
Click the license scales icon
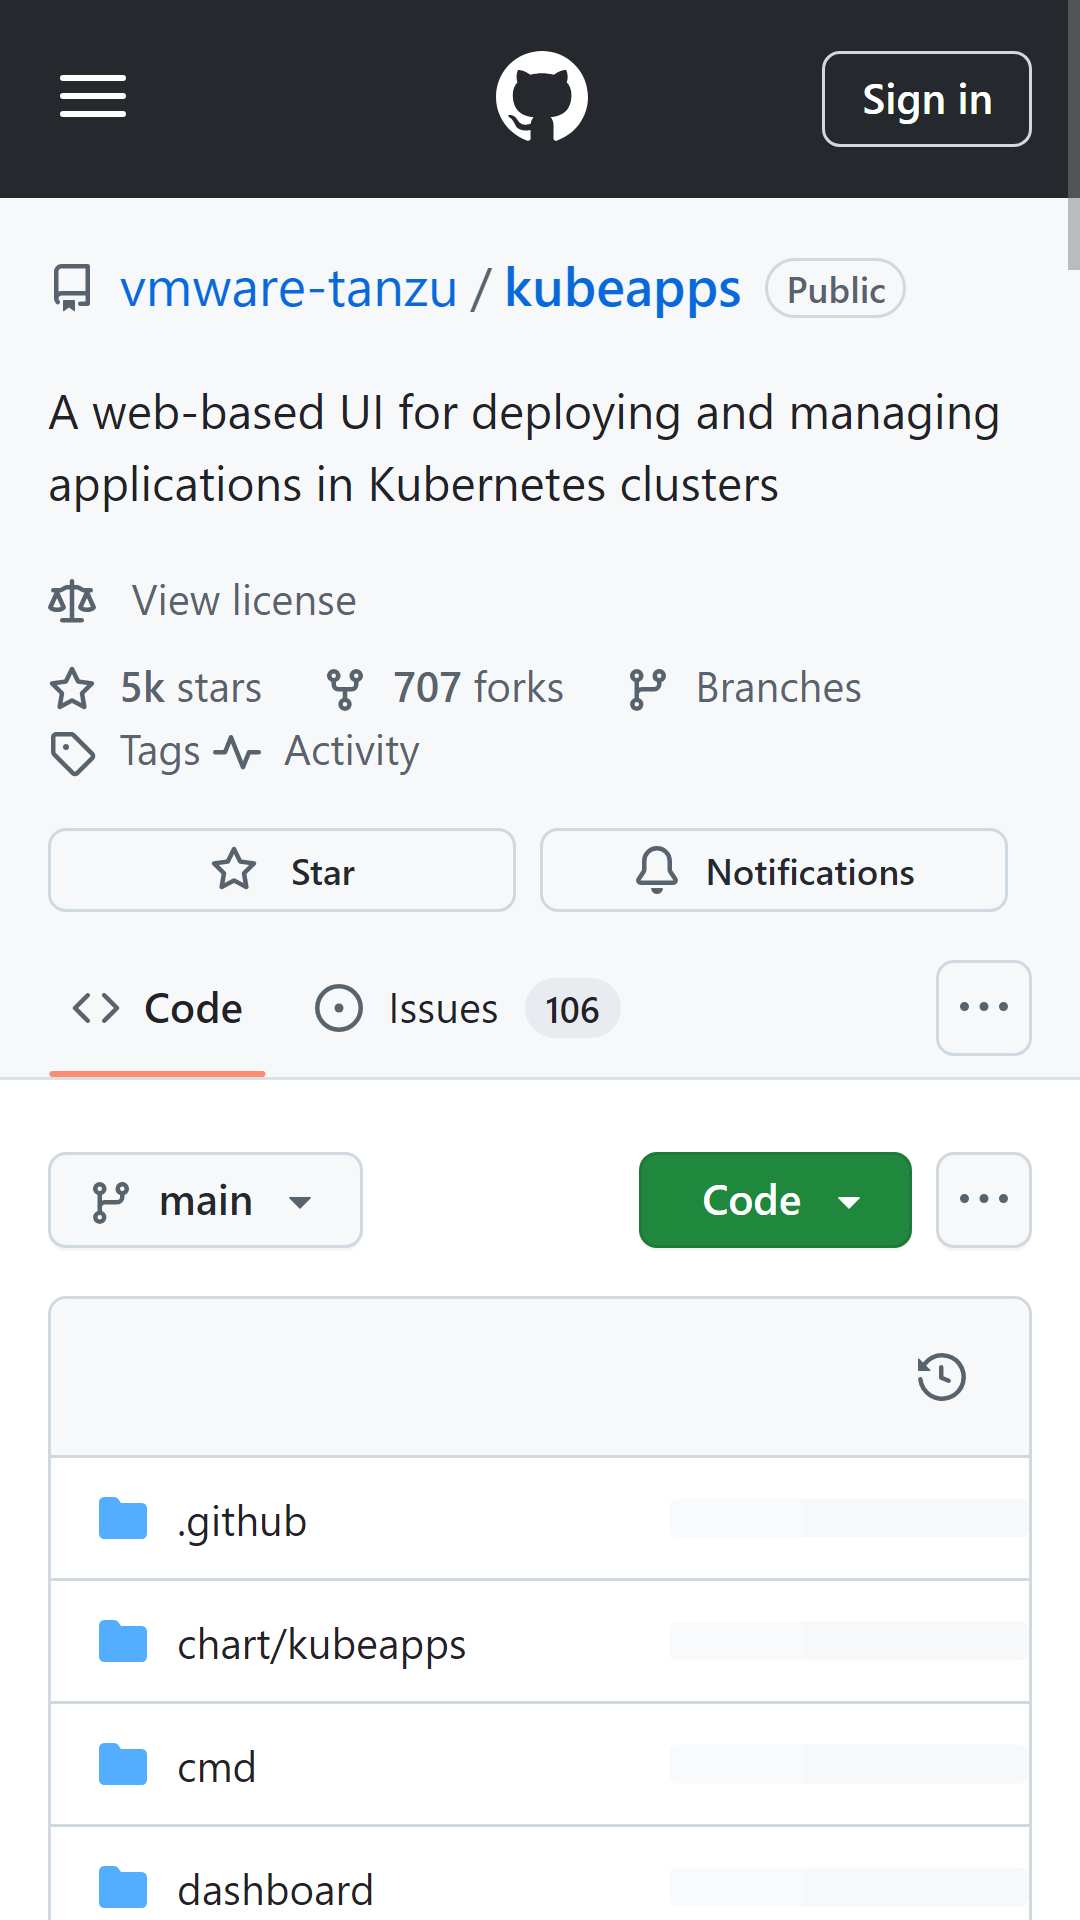point(72,601)
